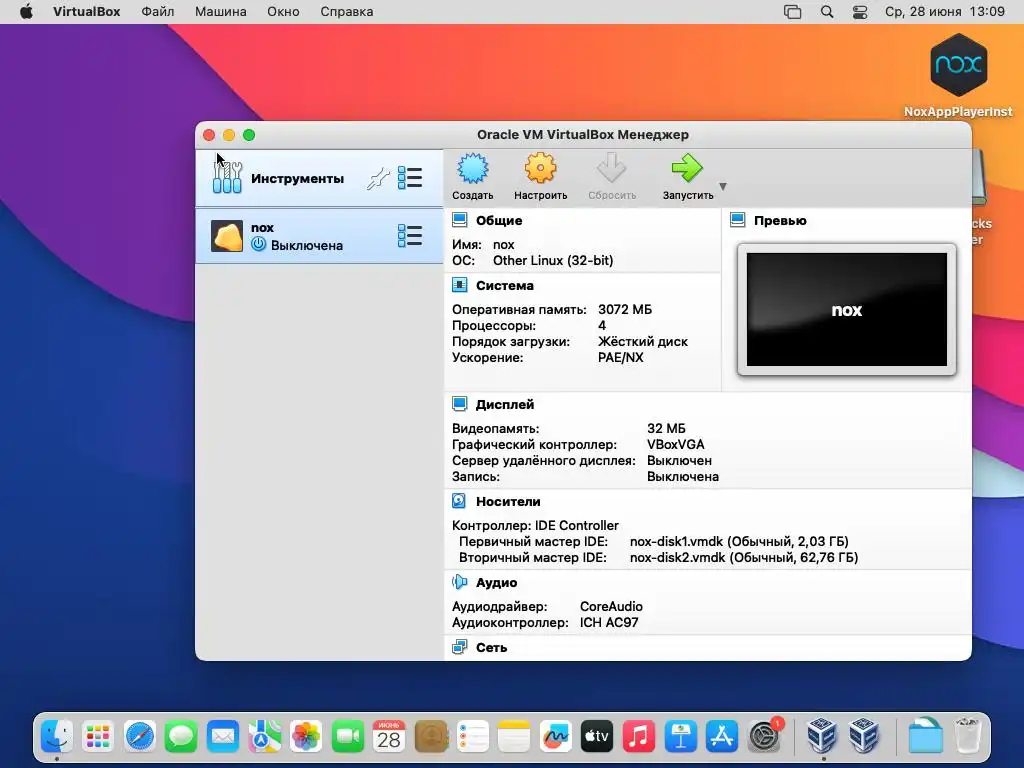This screenshot has height=768, width=1024.
Task: Open System Settings from the Dock
Action: click(763, 737)
